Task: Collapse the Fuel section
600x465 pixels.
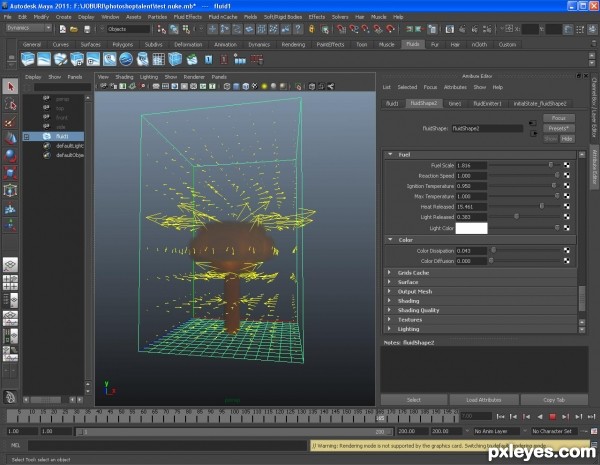Action: pos(390,154)
